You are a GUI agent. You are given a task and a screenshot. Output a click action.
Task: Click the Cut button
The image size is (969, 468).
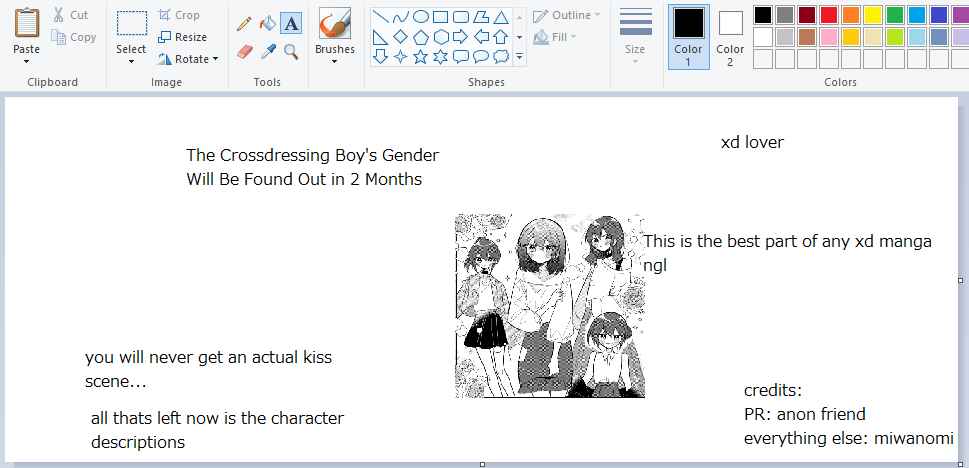[70, 15]
